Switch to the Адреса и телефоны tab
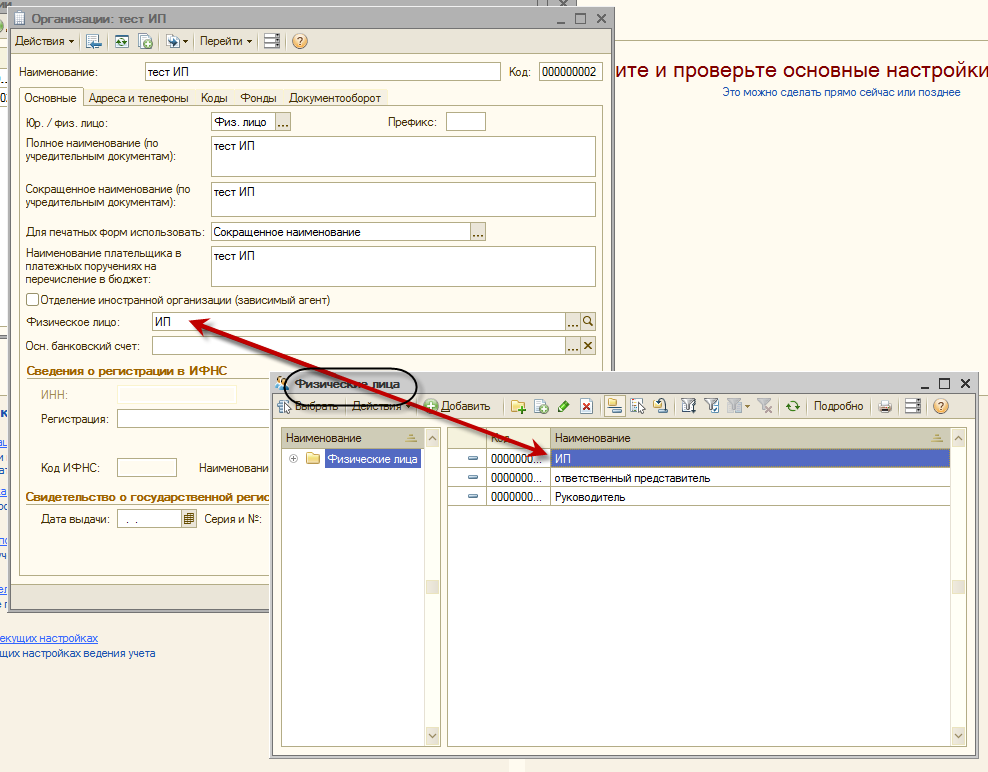This screenshot has height=772, width=988. click(138, 98)
